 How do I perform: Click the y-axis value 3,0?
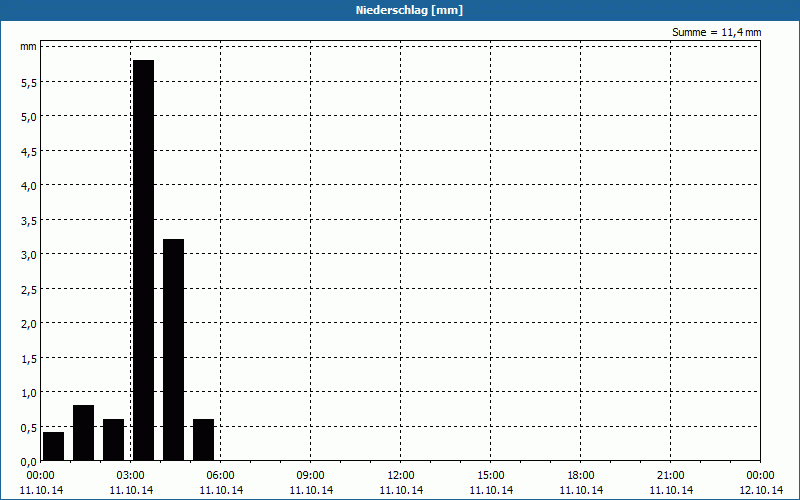click(29, 255)
